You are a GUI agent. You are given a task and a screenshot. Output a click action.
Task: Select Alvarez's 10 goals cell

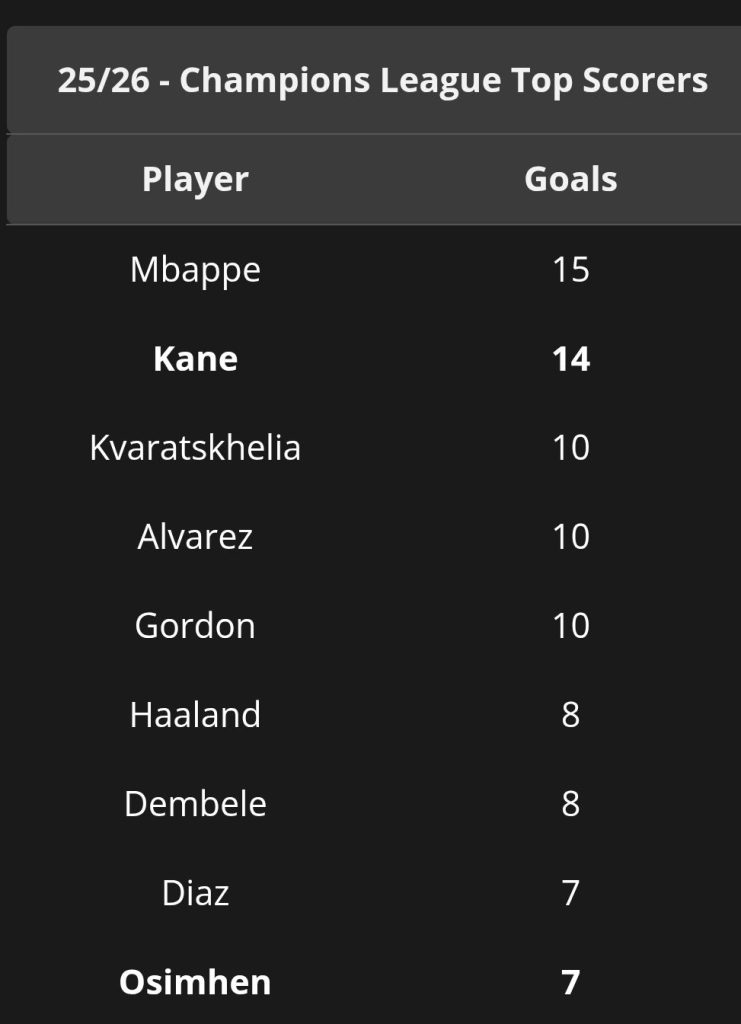571,537
